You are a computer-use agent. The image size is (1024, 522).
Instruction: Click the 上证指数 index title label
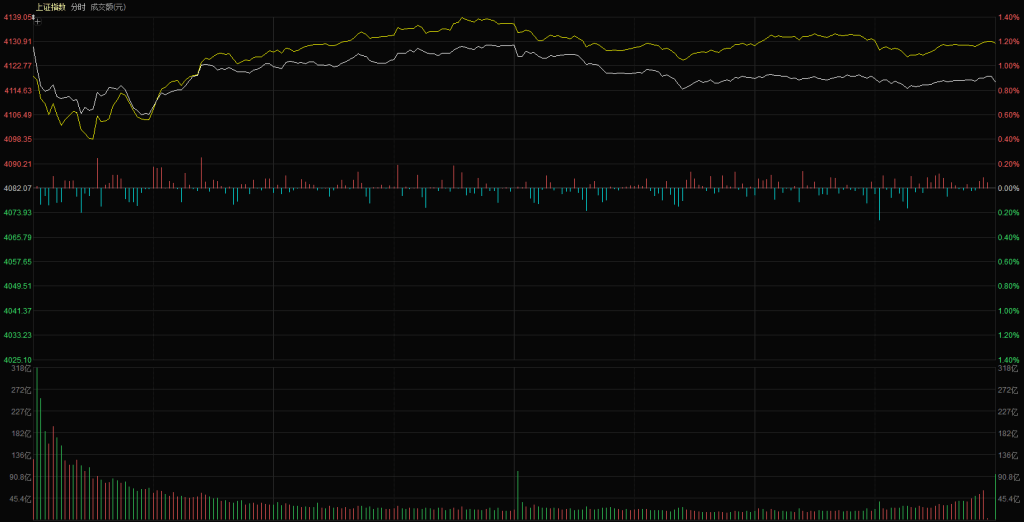pyautogui.click(x=51, y=7)
